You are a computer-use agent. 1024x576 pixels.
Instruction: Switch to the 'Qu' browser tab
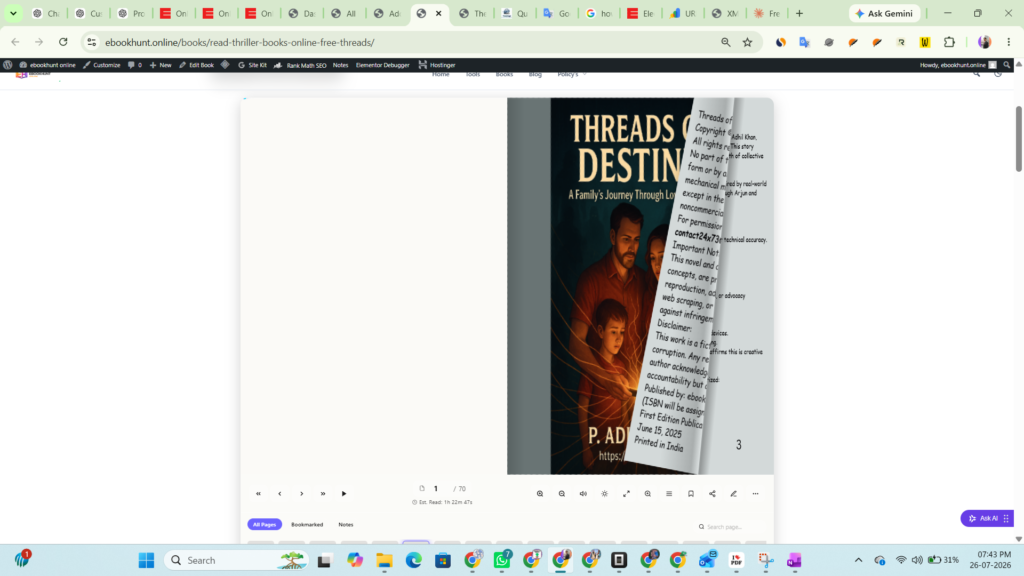pyautogui.click(x=515, y=13)
